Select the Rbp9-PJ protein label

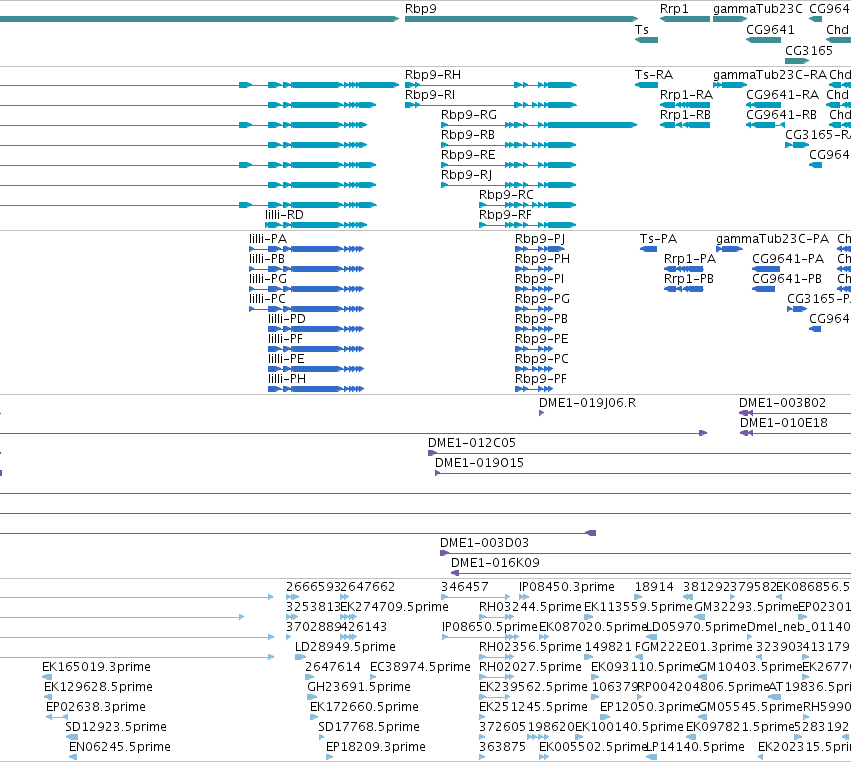[x=540, y=239]
